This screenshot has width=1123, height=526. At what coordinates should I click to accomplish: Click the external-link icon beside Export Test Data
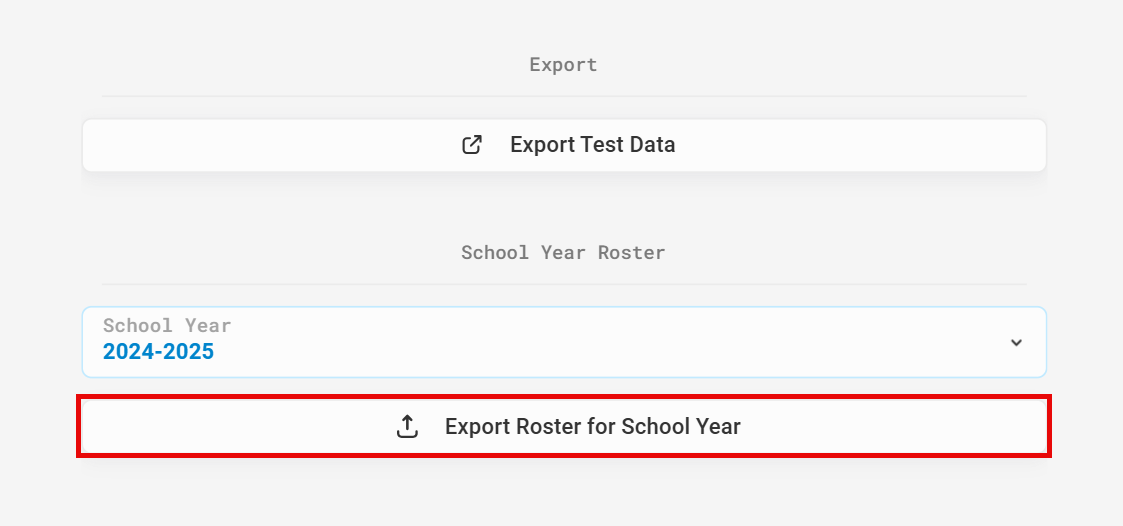[472, 145]
